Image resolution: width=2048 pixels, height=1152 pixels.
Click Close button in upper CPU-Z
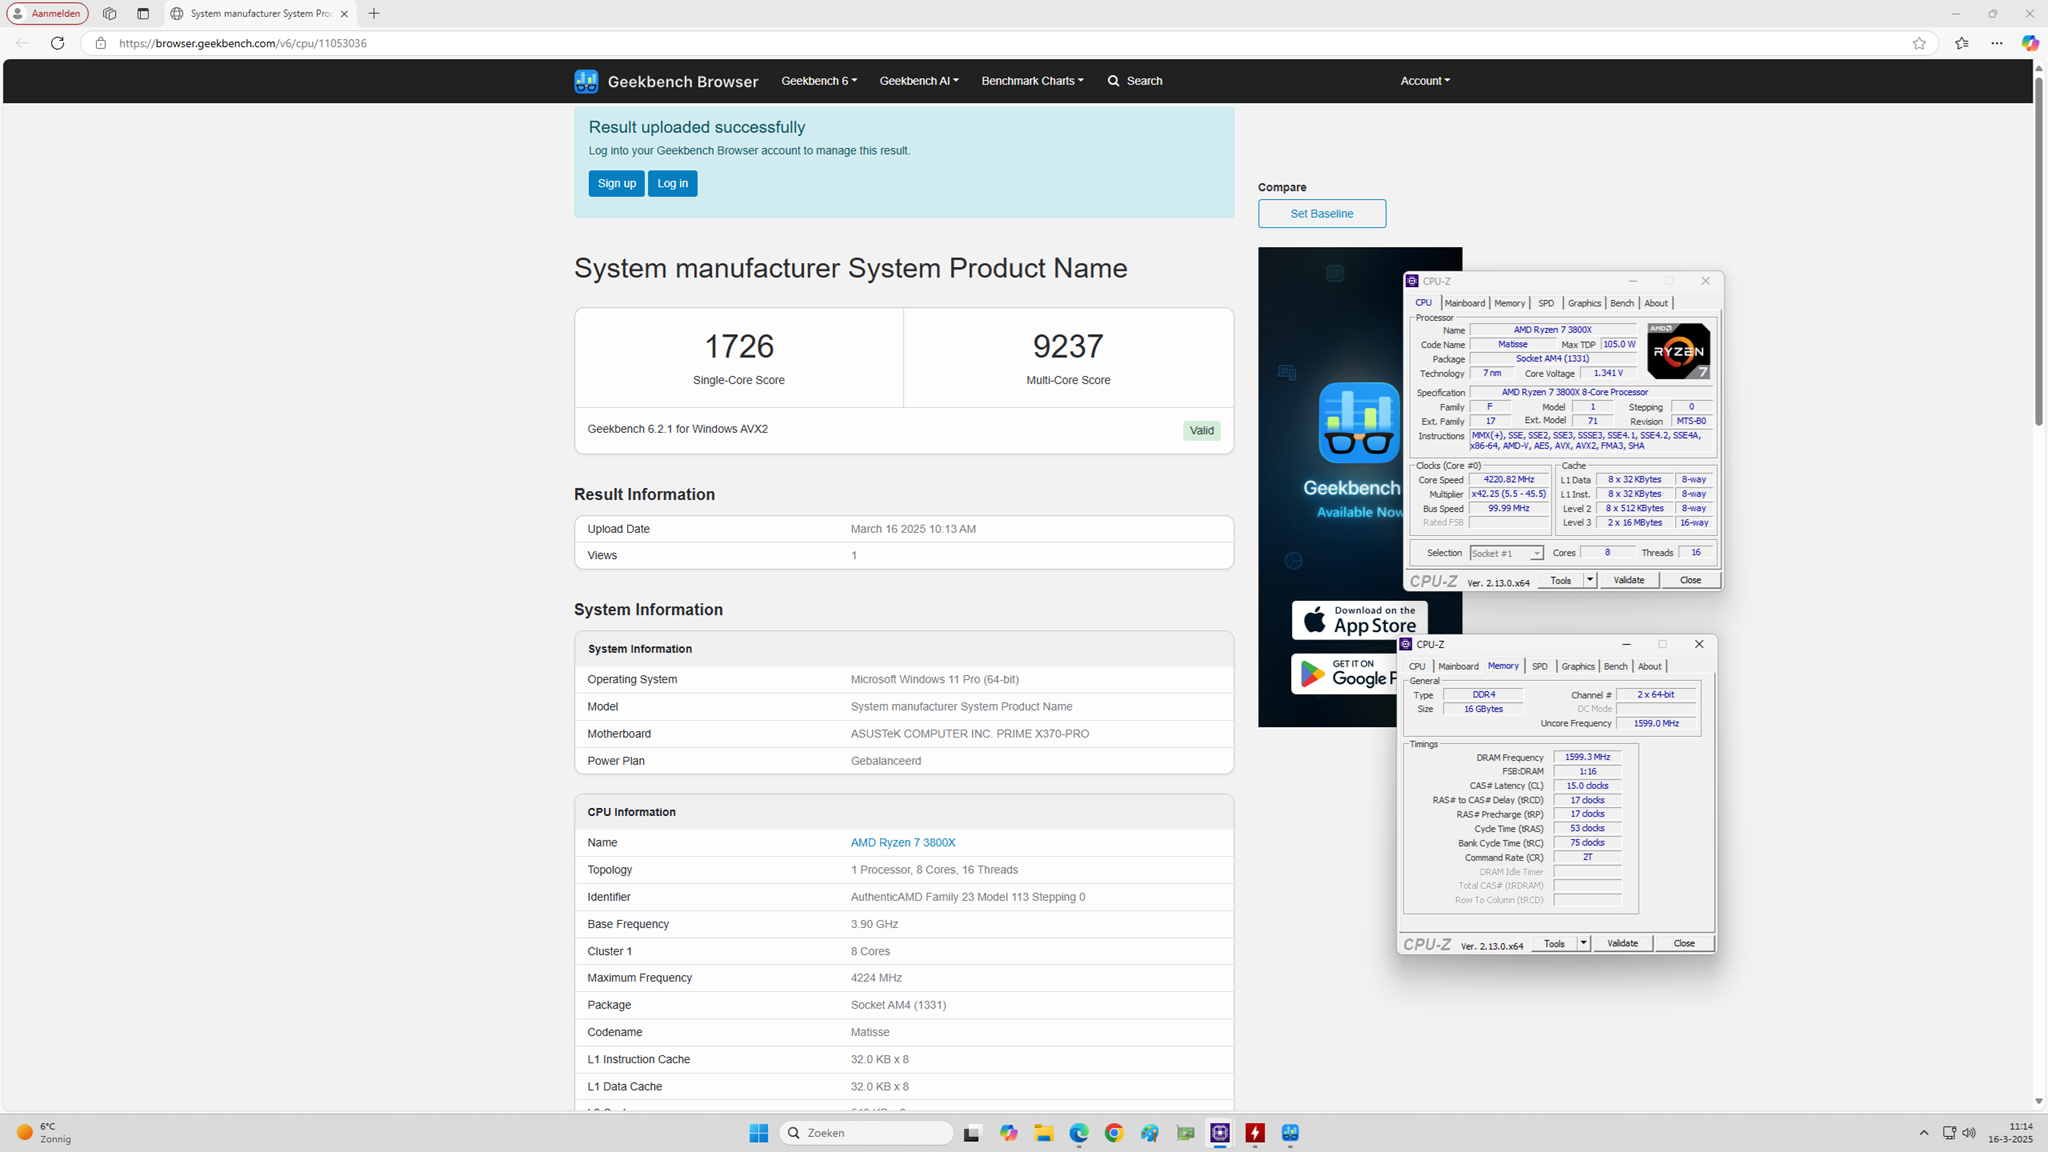(x=1690, y=580)
